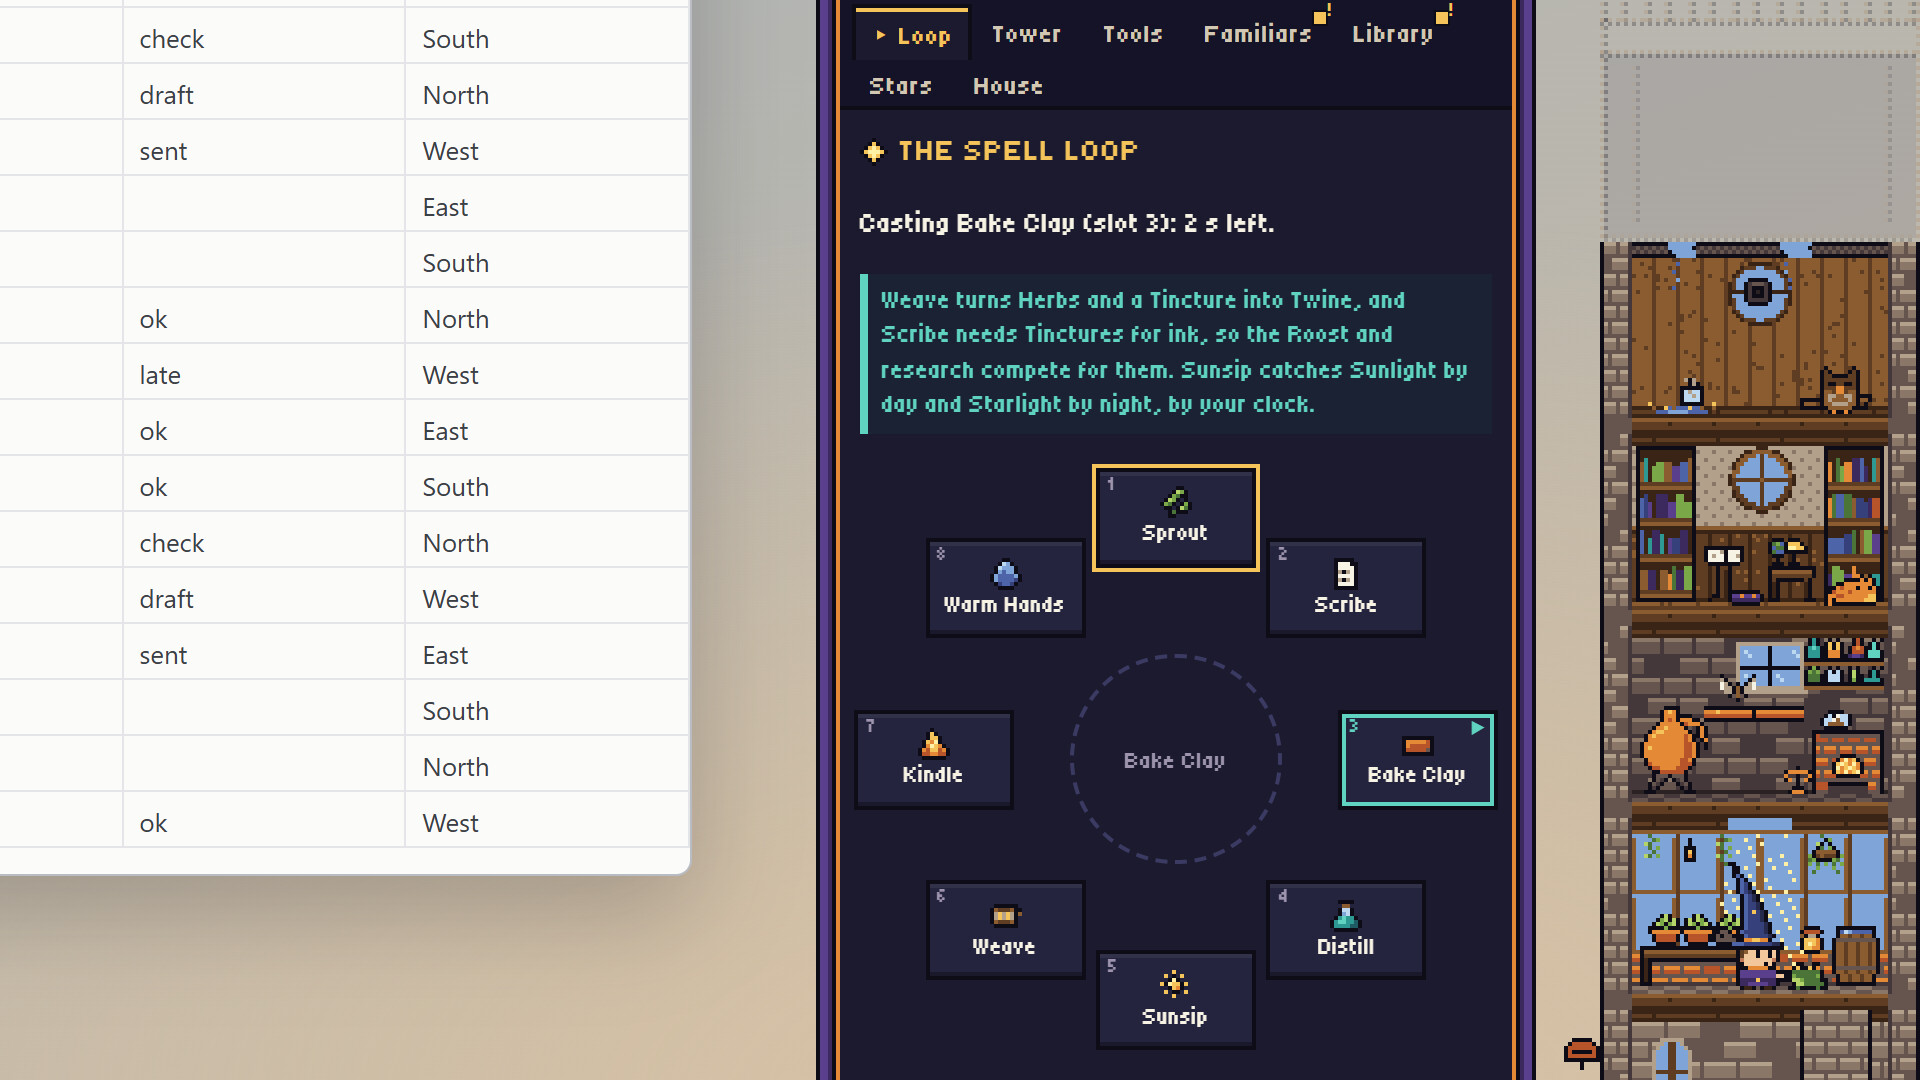Open the Library tab
Image resolution: width=1920 pixels, height=1080 pixels.
(1393, 34)
